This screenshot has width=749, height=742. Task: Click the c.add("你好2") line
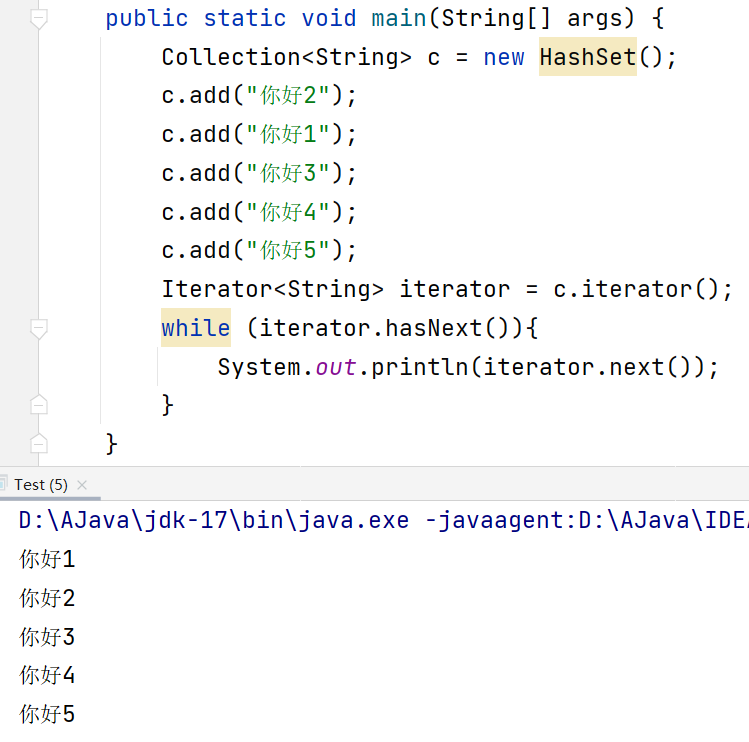[x=259, y=96]
